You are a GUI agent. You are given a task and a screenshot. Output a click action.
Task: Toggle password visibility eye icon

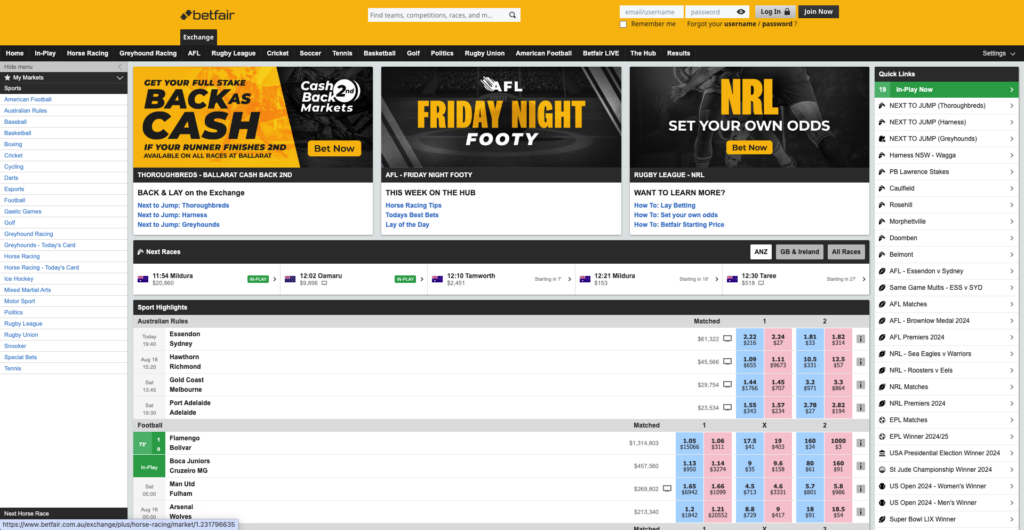click(x=741, y=12)
